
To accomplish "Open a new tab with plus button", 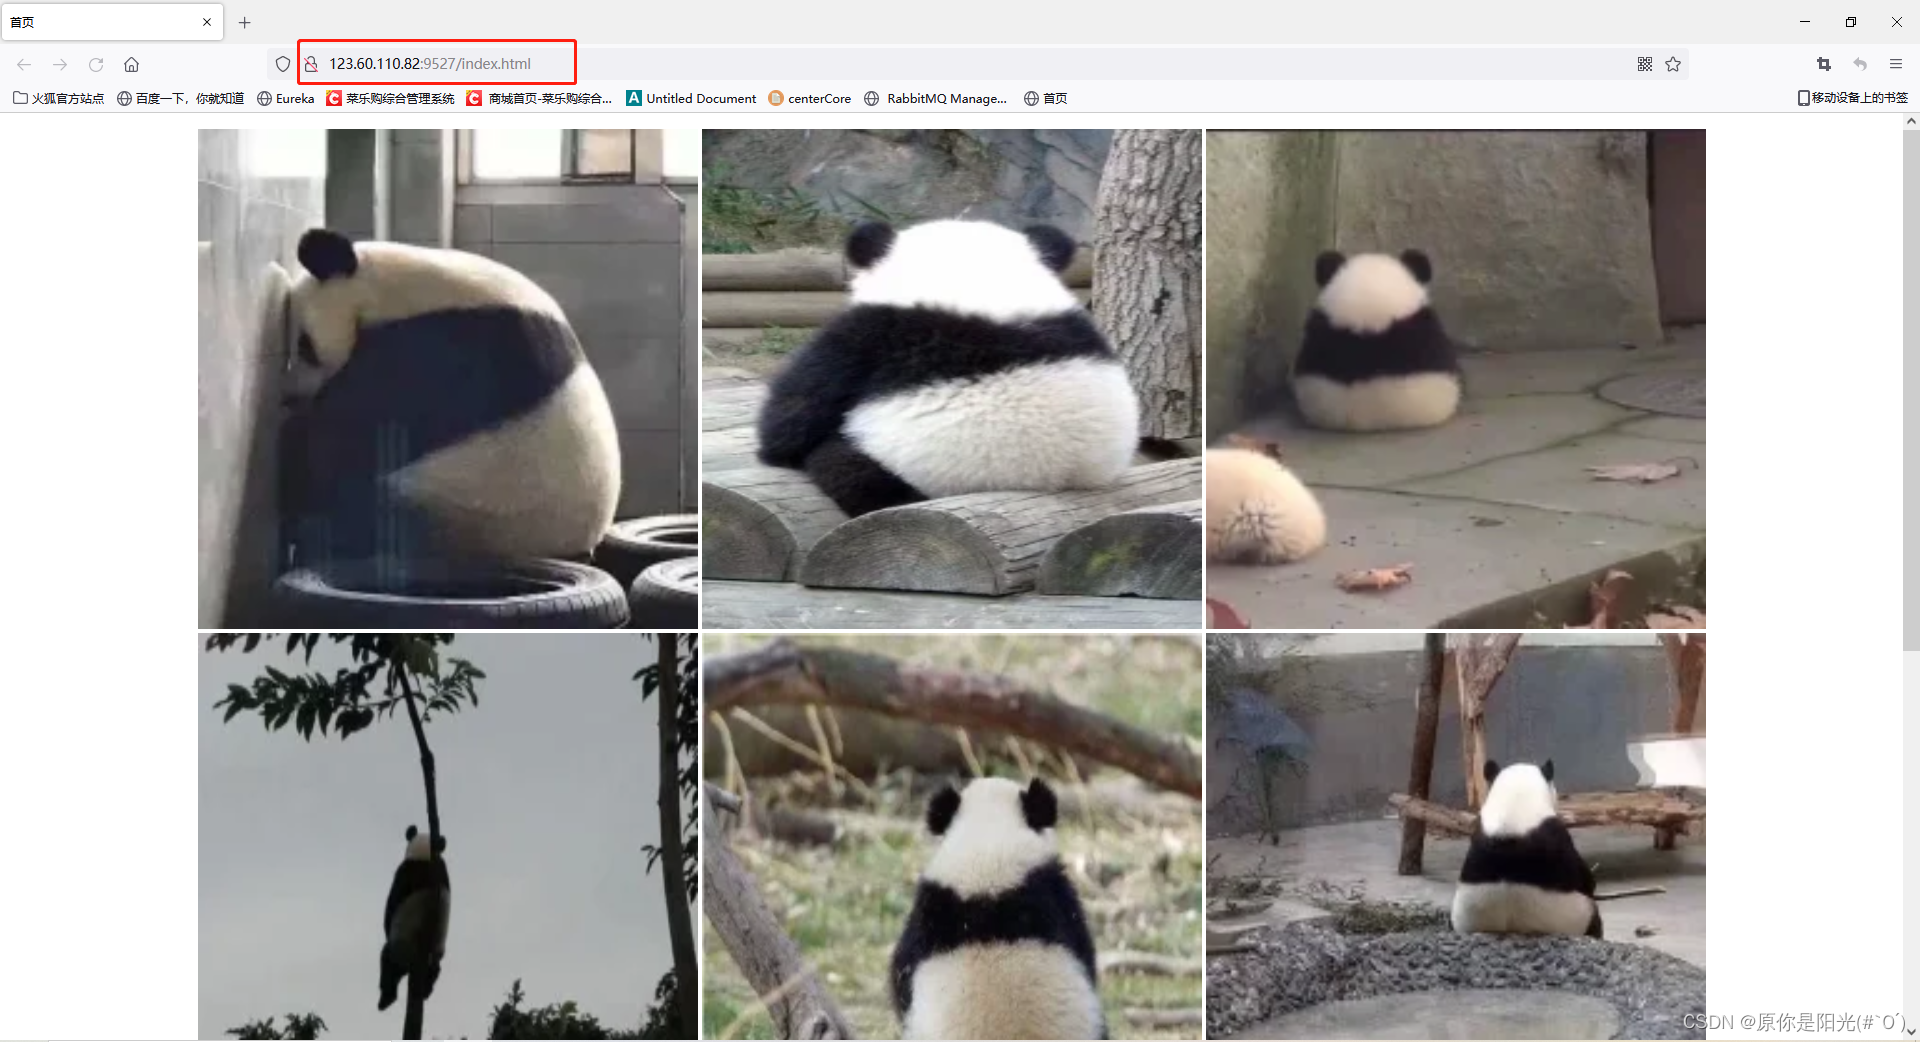I will (x=244, y=22).
